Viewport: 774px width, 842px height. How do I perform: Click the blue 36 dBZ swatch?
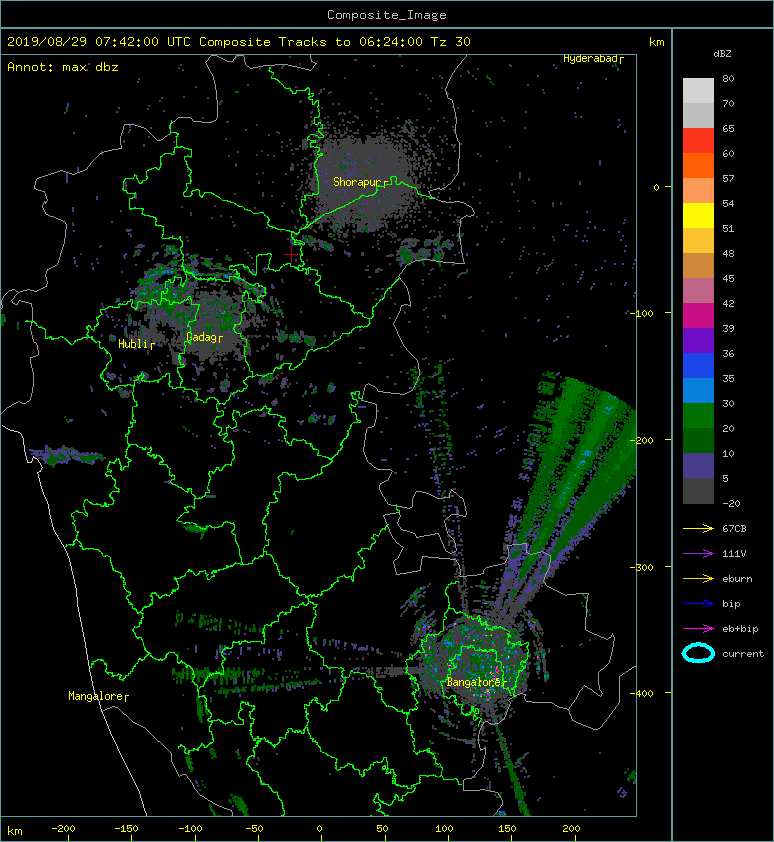pyautogui.click(x=698, y=366)
